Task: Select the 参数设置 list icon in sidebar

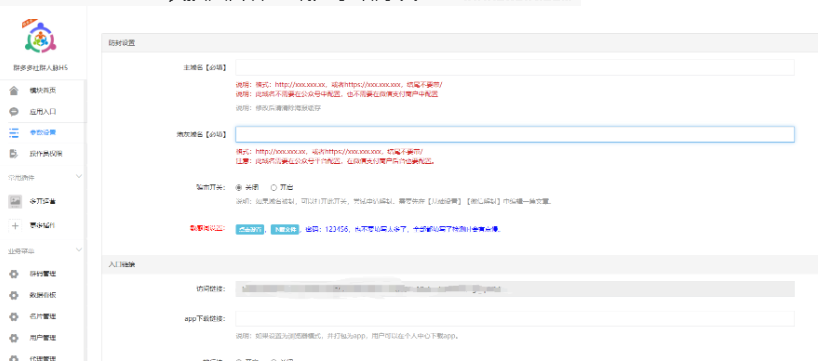Action: [x=14, y=132]
